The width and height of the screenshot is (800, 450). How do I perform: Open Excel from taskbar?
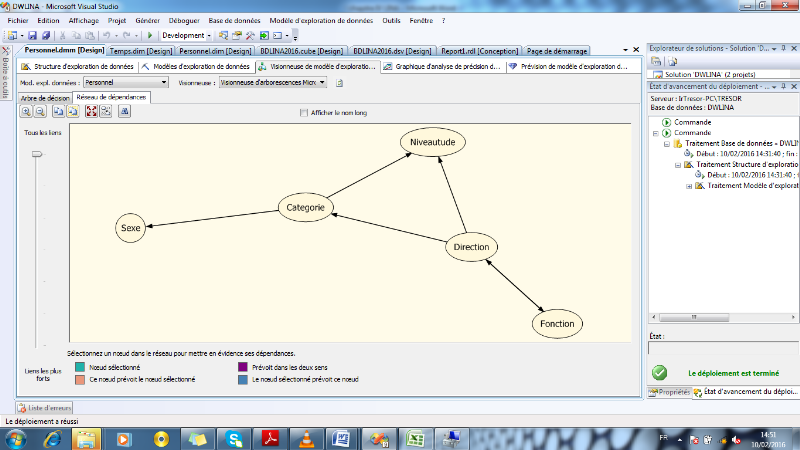click(x=415, y=439)
